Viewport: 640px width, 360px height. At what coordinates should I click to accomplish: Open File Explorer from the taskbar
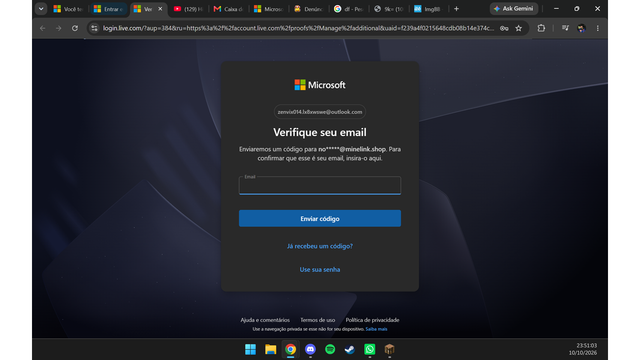270,349
